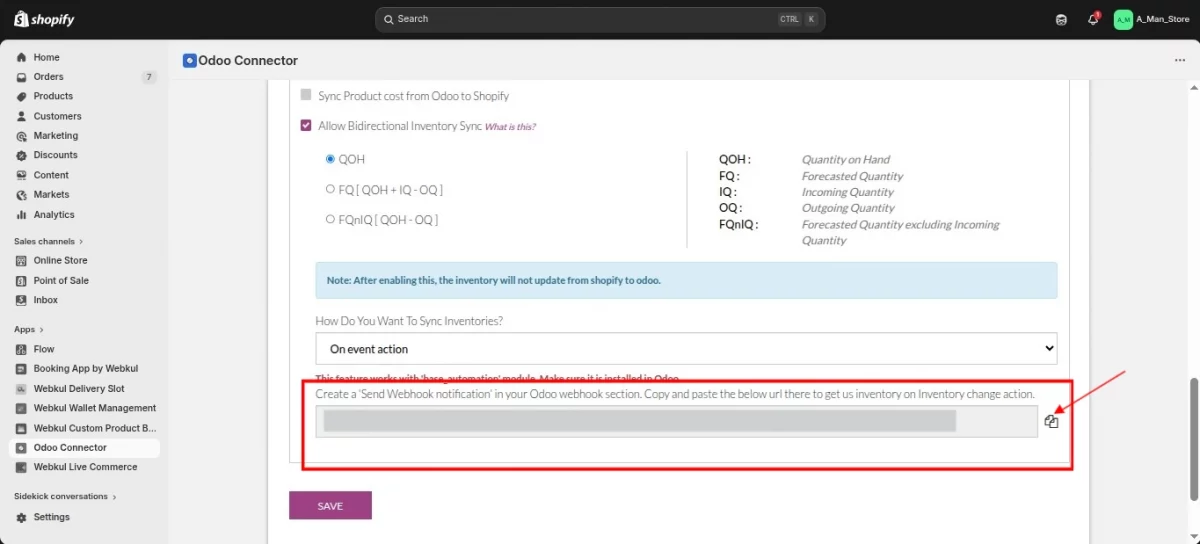The height and width of the screenshot is (544, 1200).
Task: Click the Odoo Connector app header icon
Action: [x=190, y=61]
